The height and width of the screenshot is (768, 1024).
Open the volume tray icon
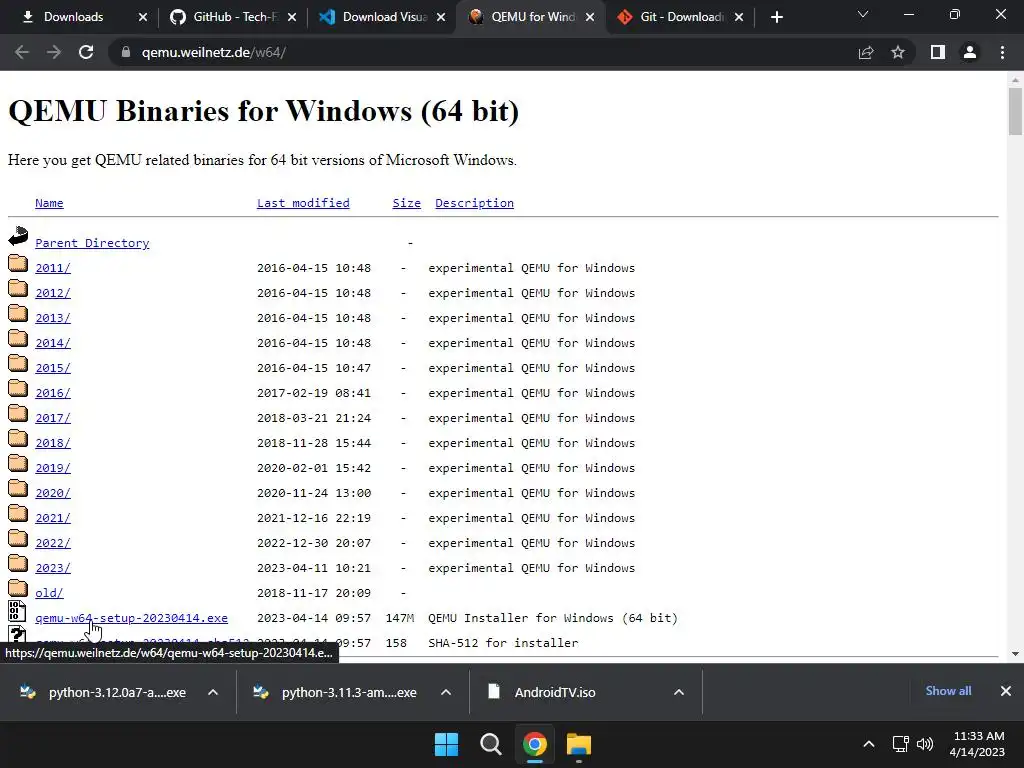925,744
